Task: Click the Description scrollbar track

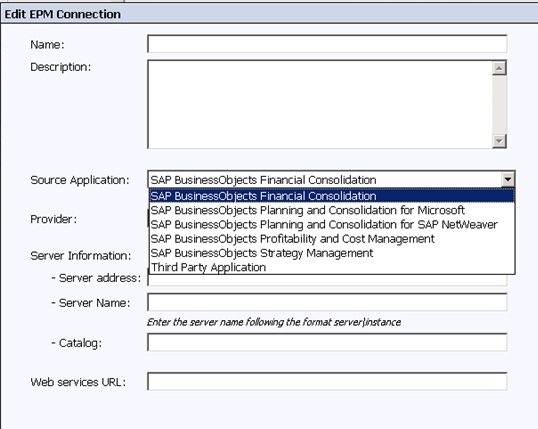Action: pyautogui.click(x=499, y=105)
